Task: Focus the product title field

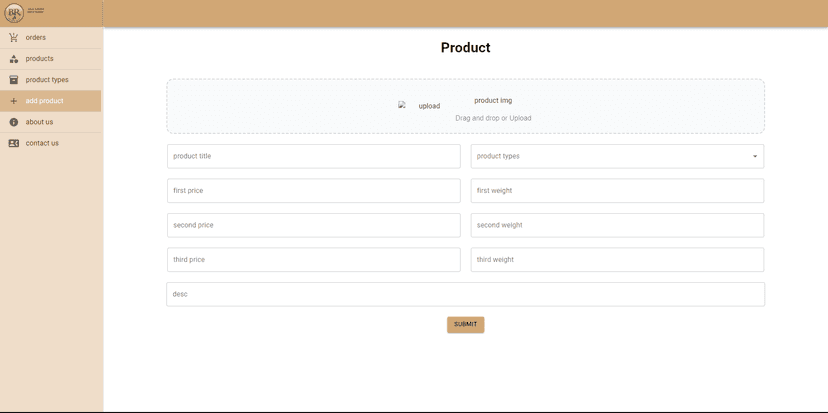Action: [x=313, y=156]
